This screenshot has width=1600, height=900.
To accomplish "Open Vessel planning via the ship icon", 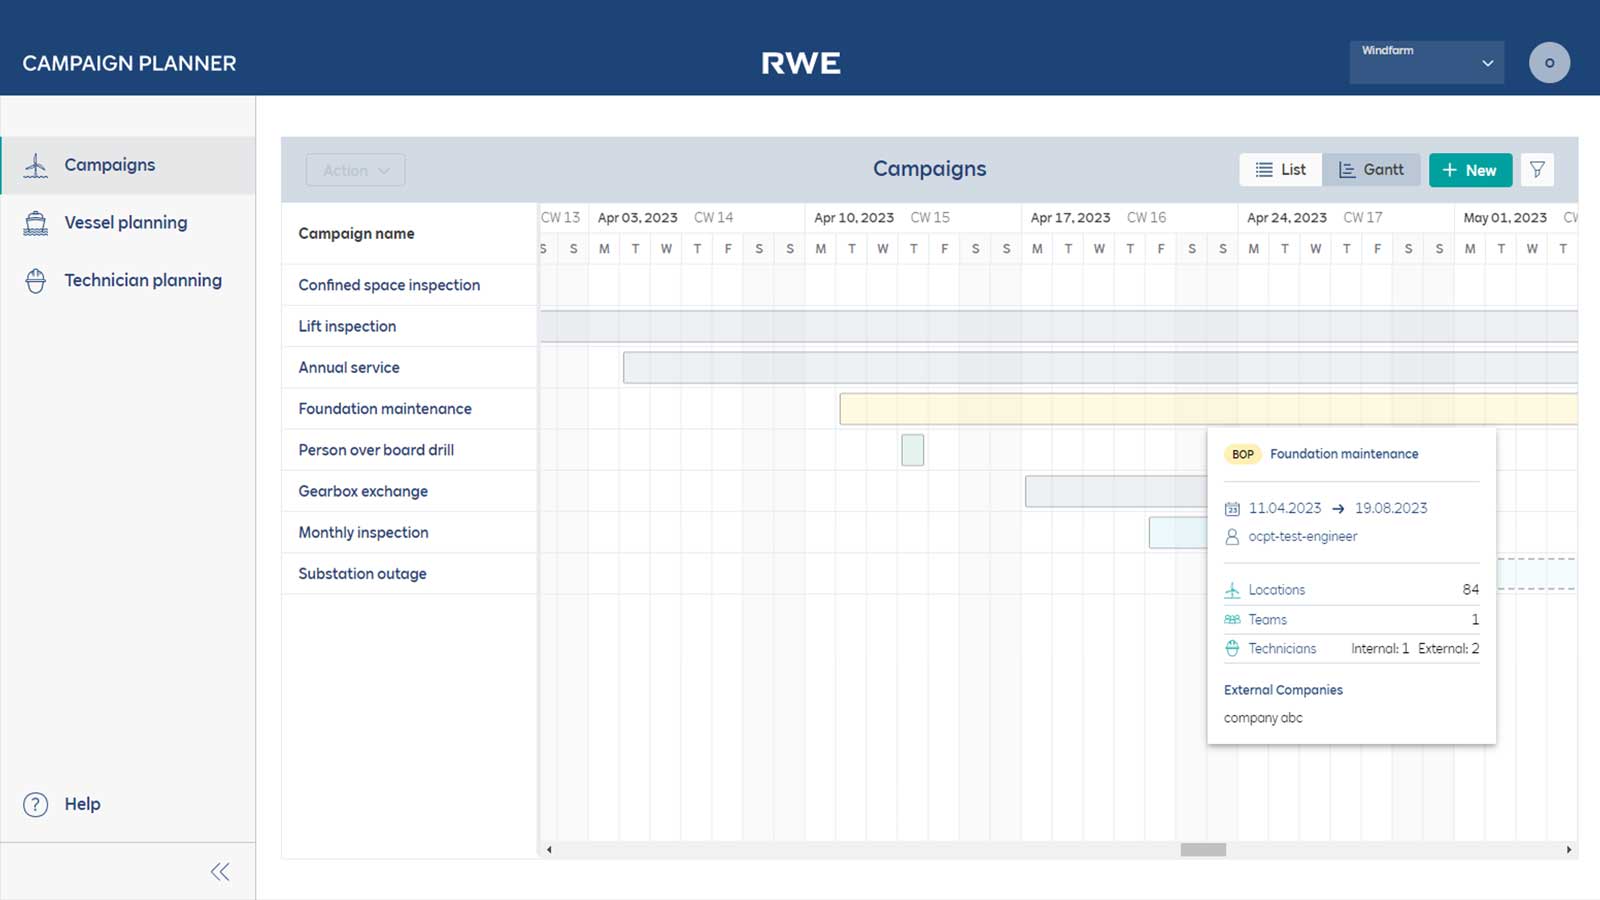I will pyautogui.click(x=36, y=222).
